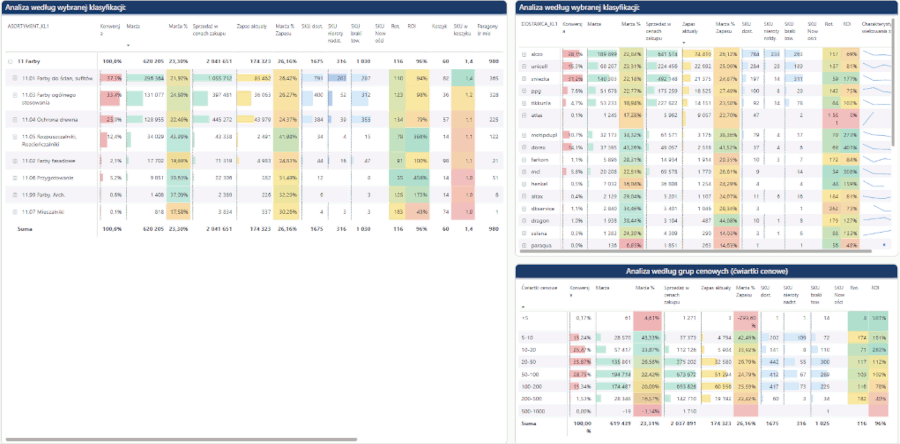Expand 11.01 Farby do ścian, sufitów

[15, 77]
